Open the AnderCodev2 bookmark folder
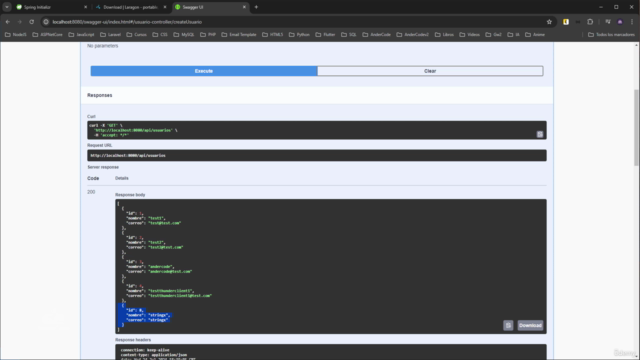 [413, 35]
